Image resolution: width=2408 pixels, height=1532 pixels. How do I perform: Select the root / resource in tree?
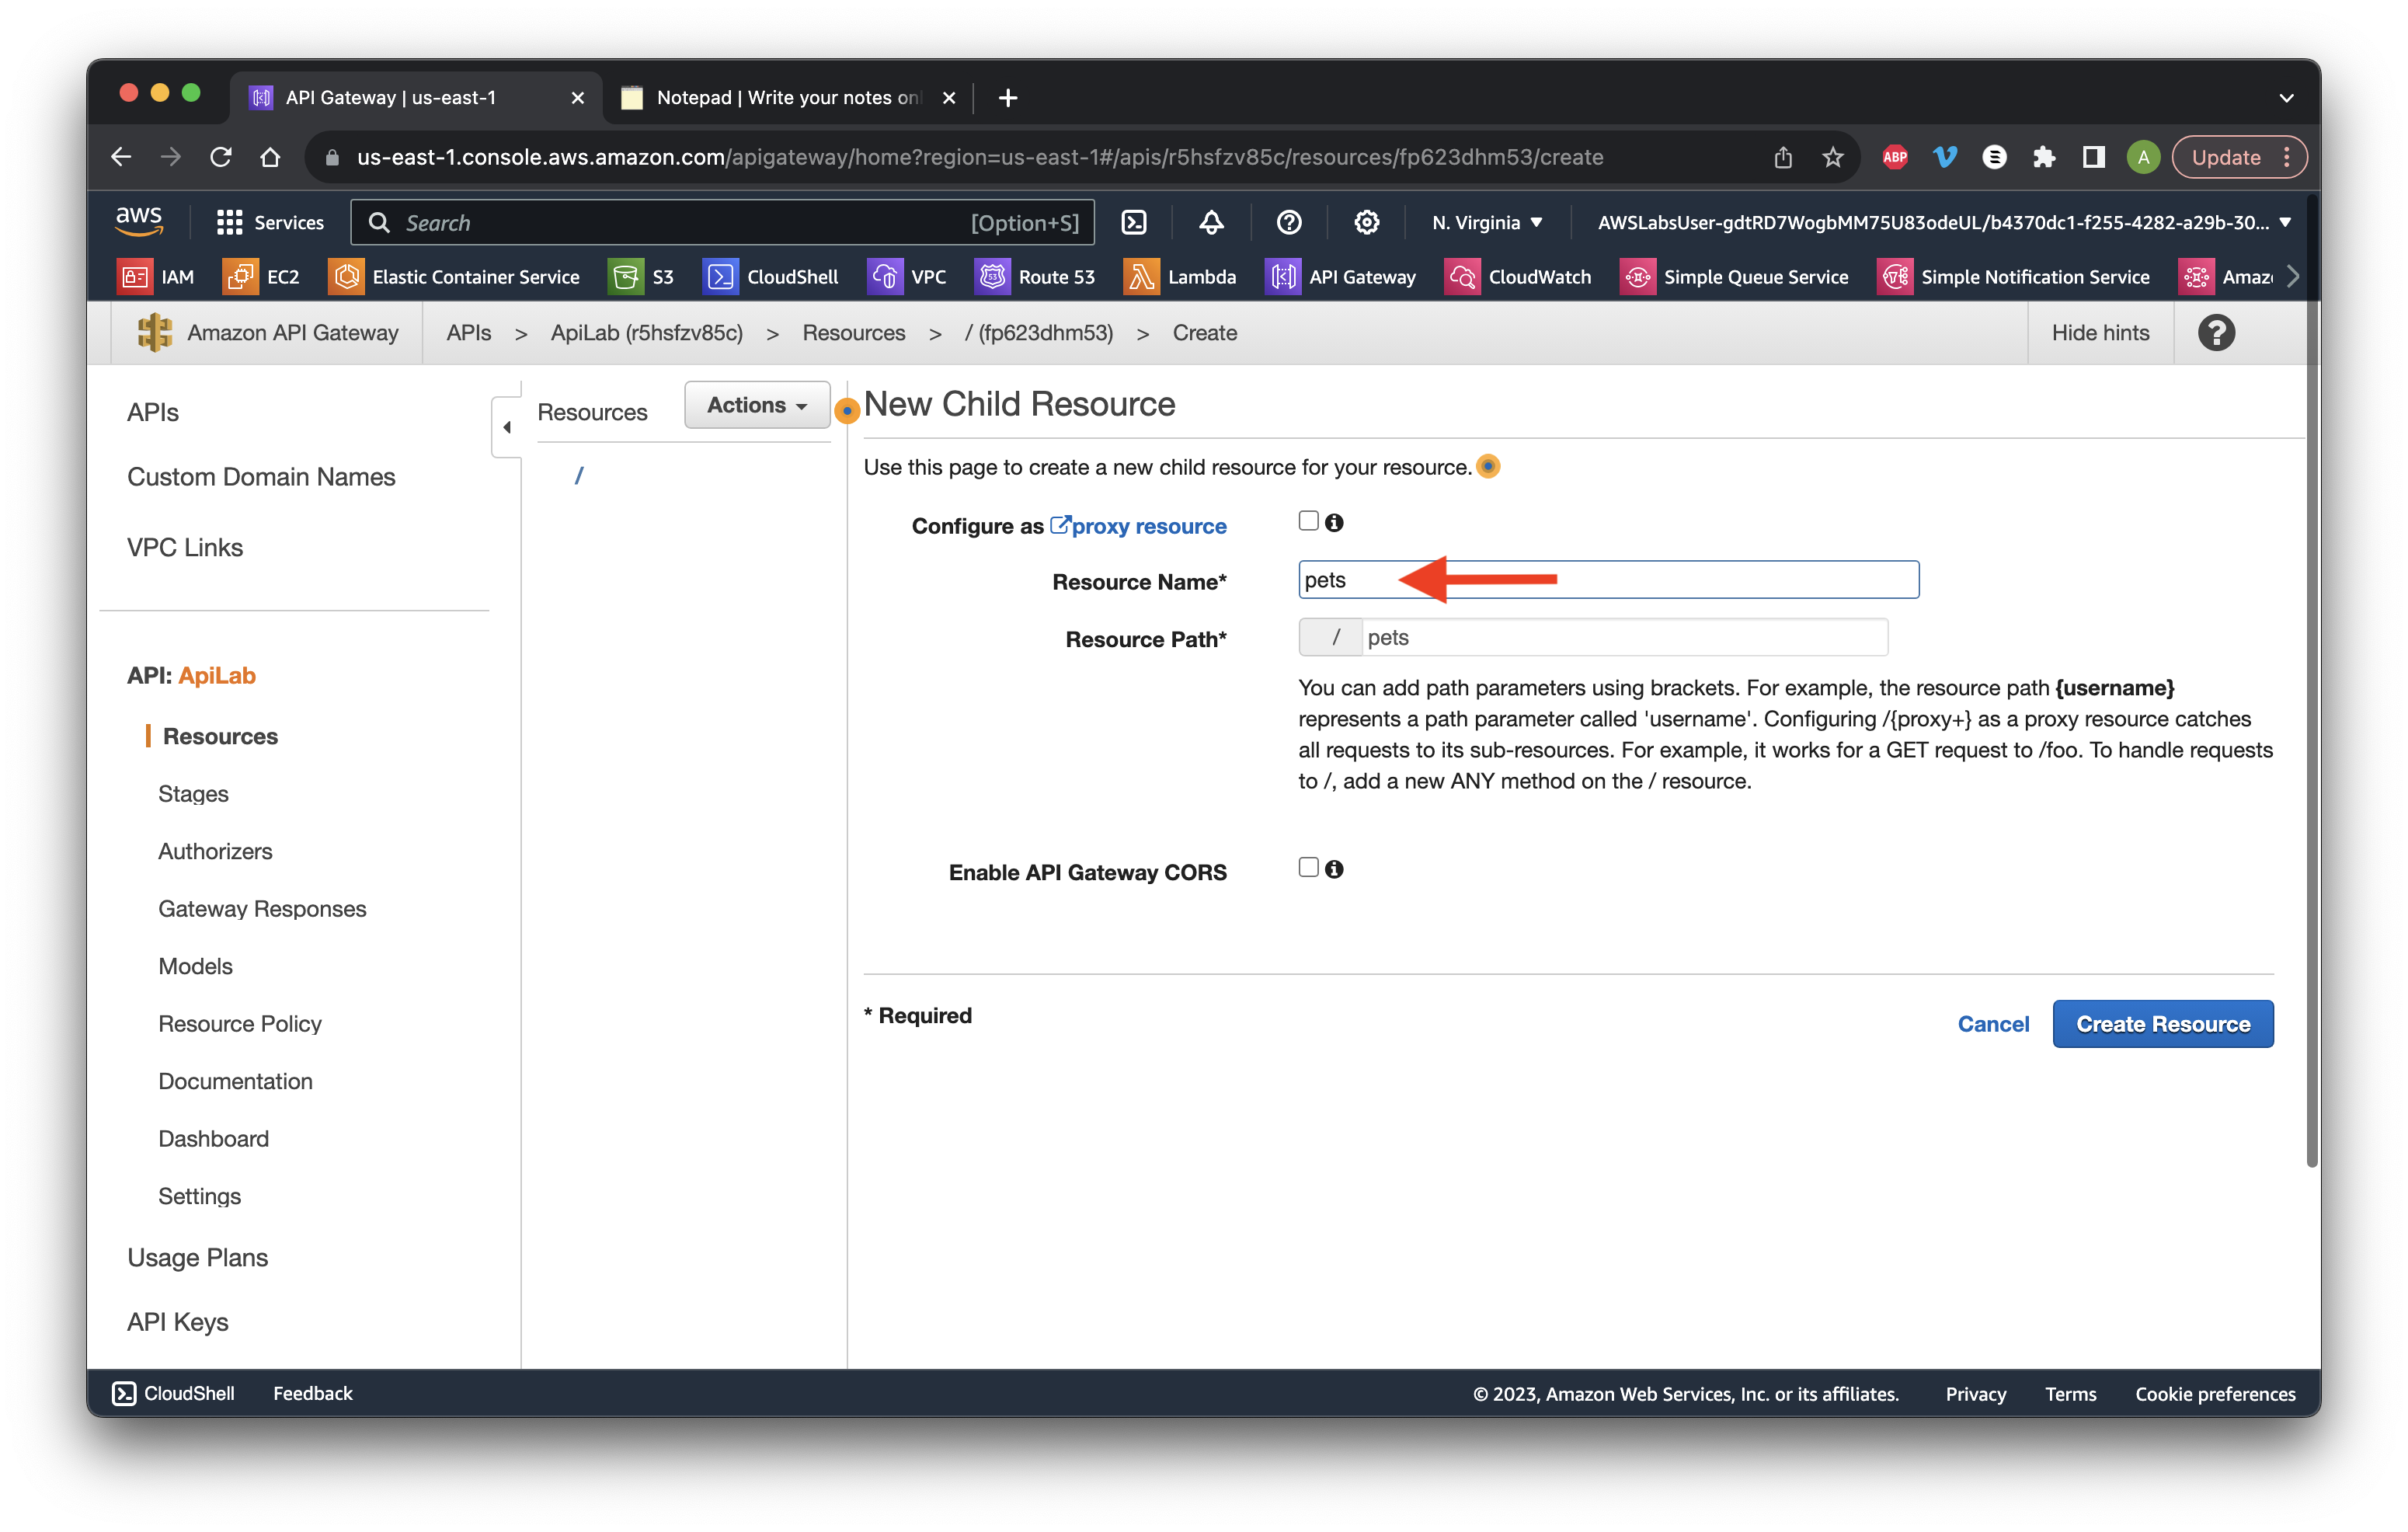(578, 476)
